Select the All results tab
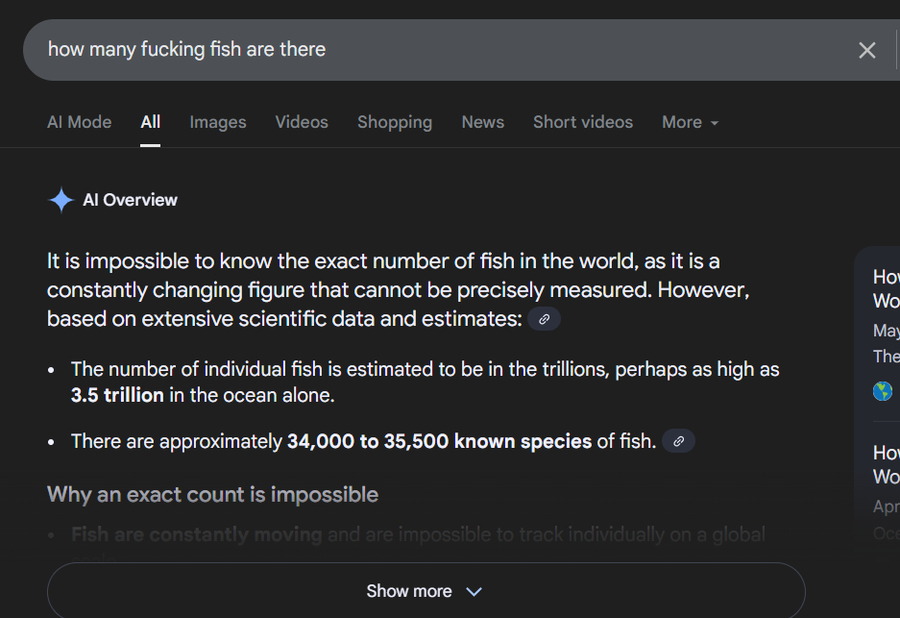This screenshot has width=900, height=618. [x=150, y=122]
